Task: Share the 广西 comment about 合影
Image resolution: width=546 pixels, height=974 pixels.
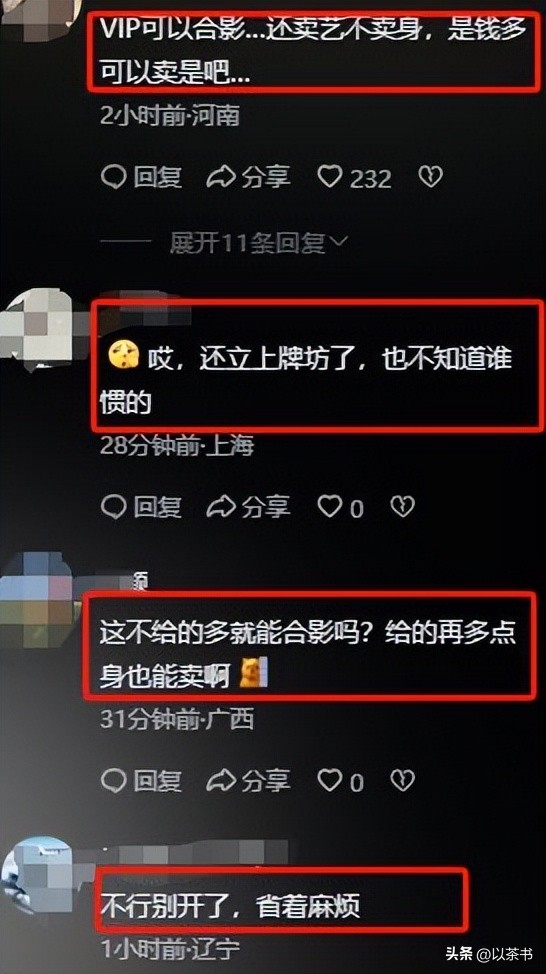Action: (x=248, y=780)
